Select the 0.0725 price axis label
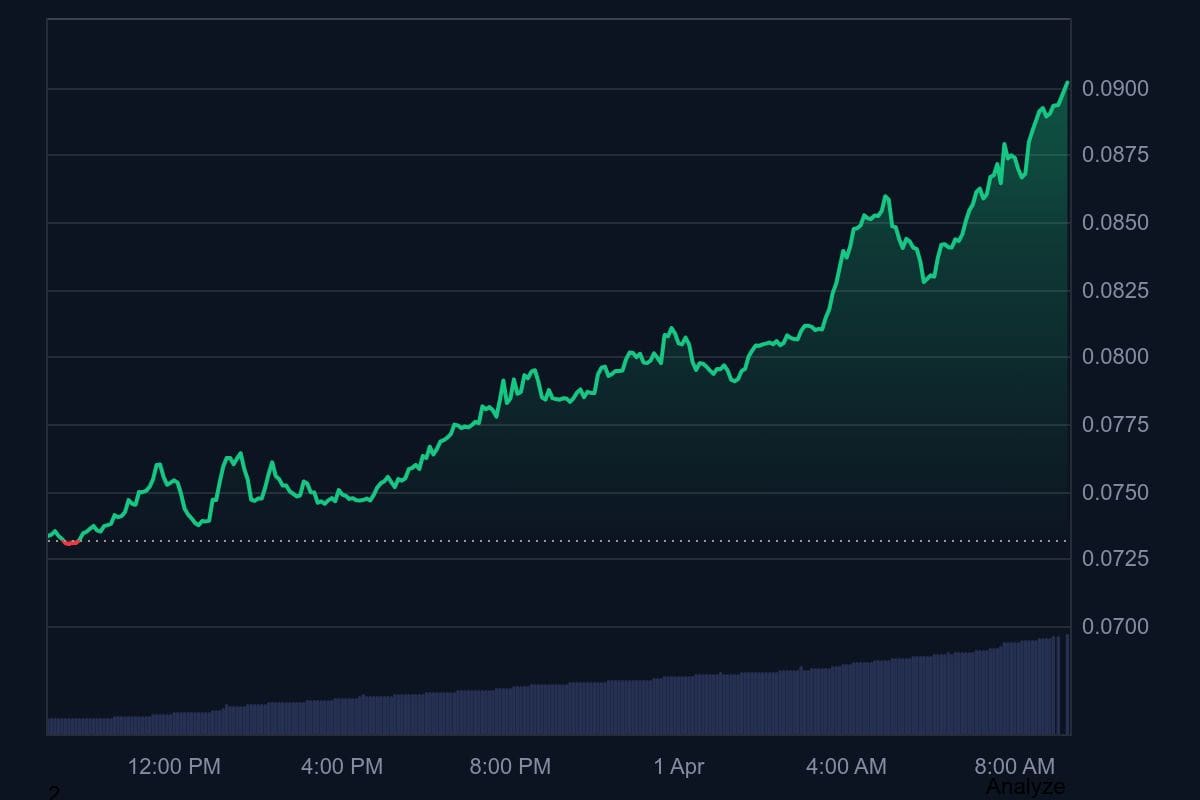 [1115, 559]
